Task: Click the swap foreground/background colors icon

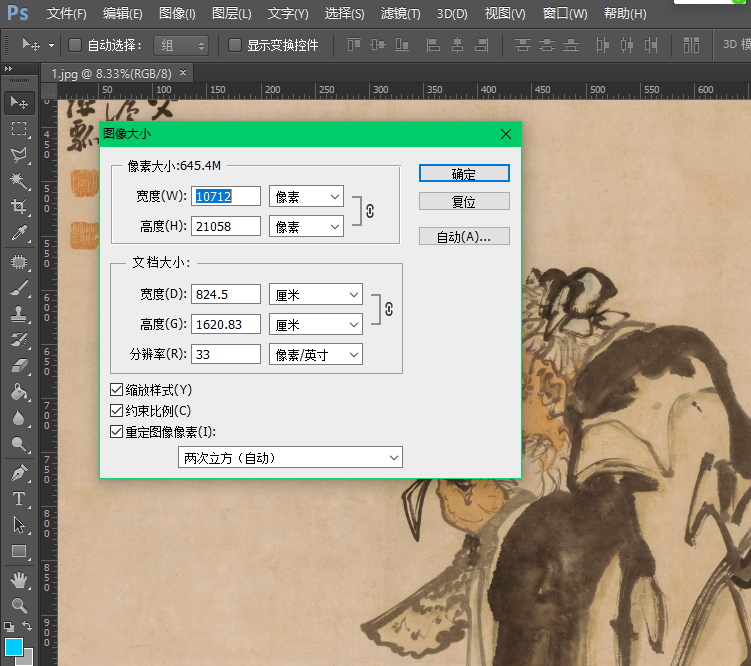Action: [27, 626]
